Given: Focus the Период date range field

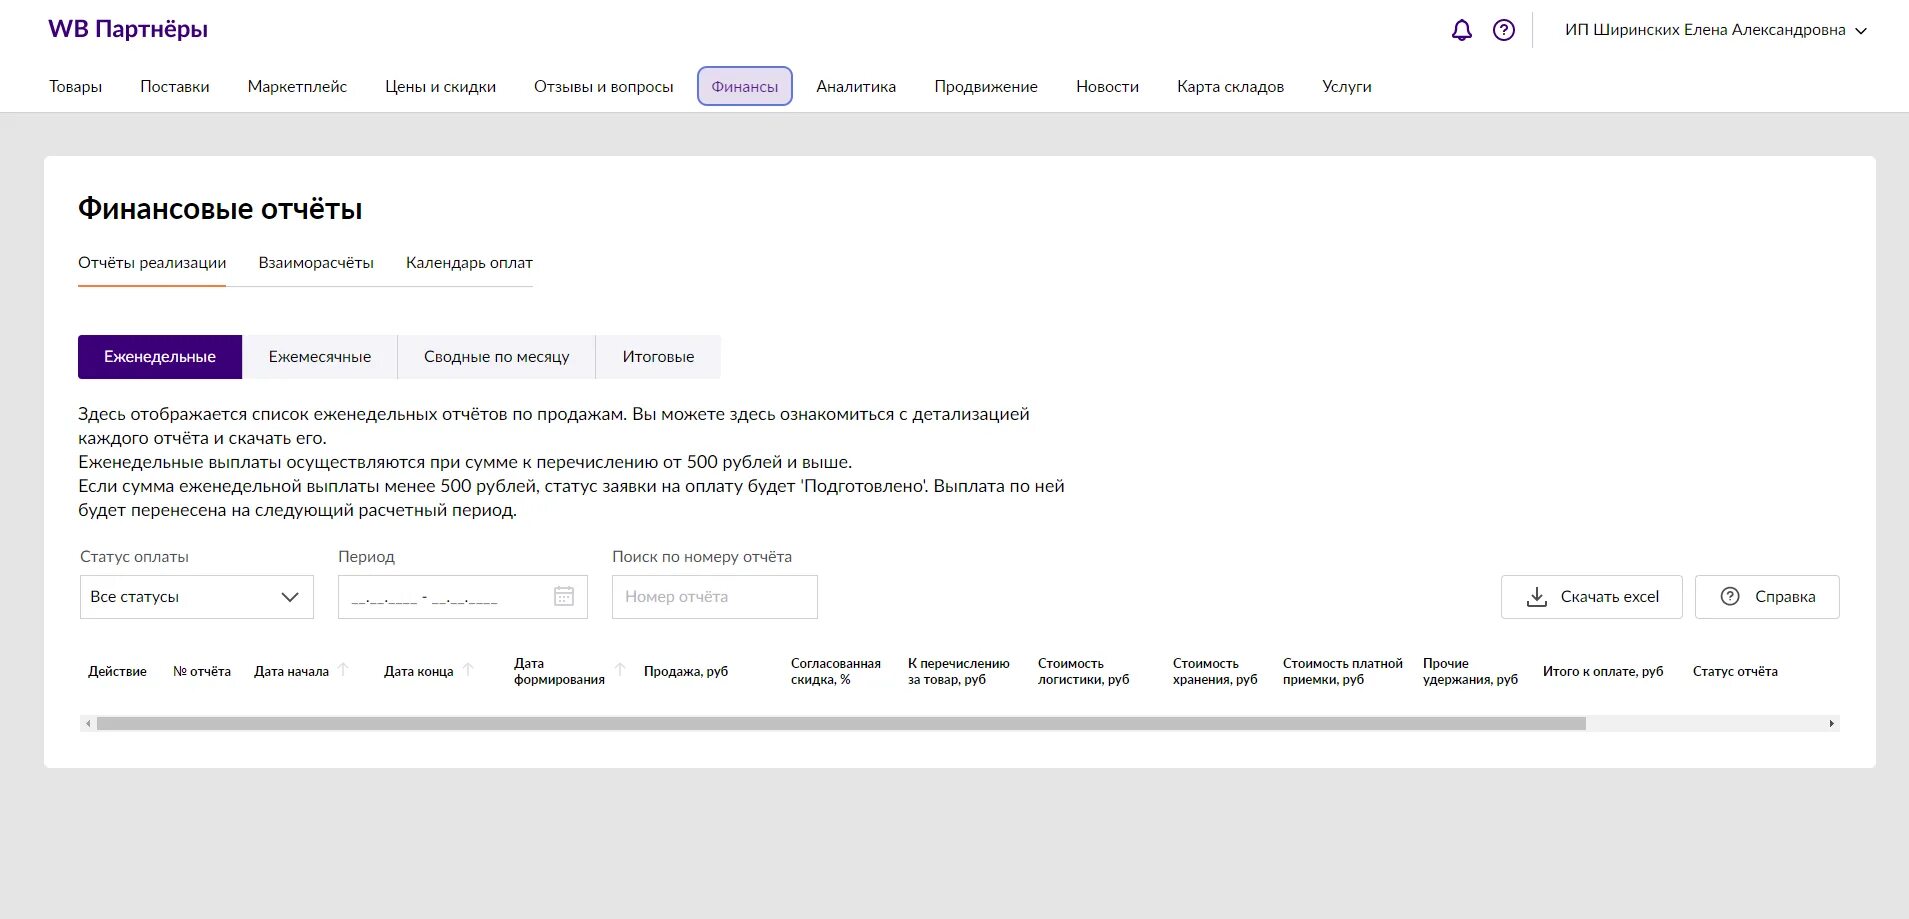Looking at the screenshot, I should 463,597.
